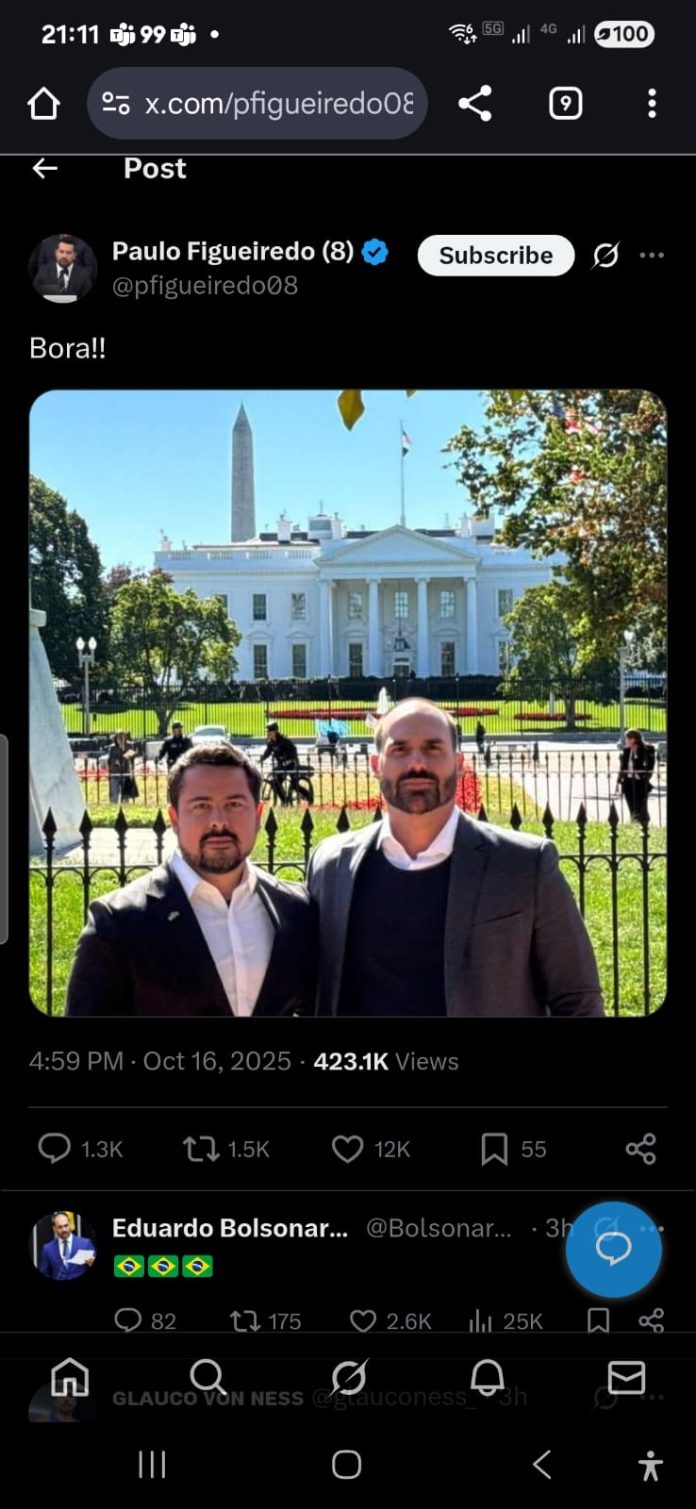The height and width of the screenshot is (1509, 696).
Task: Open Paulo Figueiredo's profile avatar
Action: [63, 268]
